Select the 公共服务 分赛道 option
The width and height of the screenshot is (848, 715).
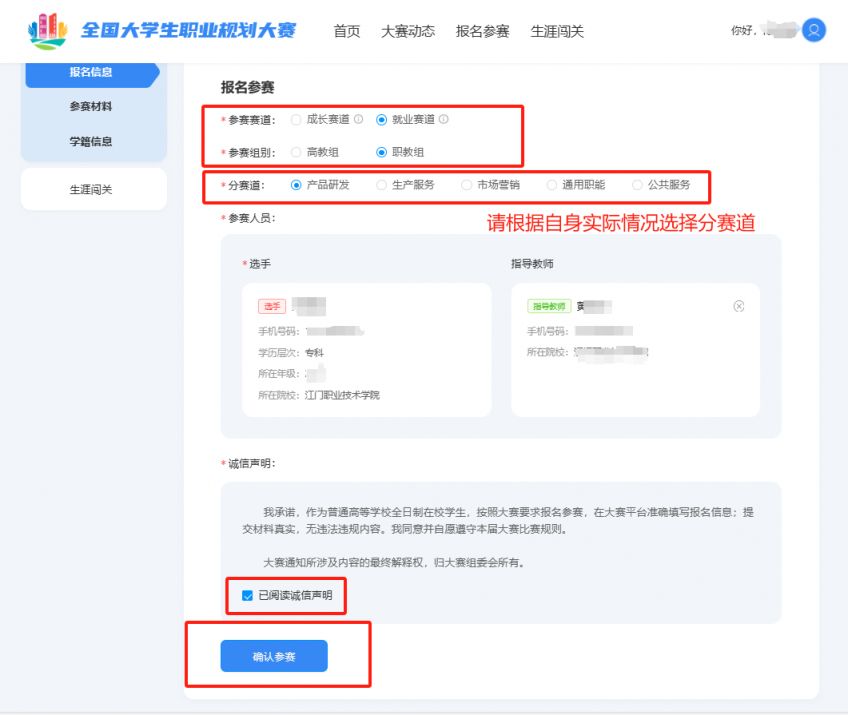click(x=638, y=185)
